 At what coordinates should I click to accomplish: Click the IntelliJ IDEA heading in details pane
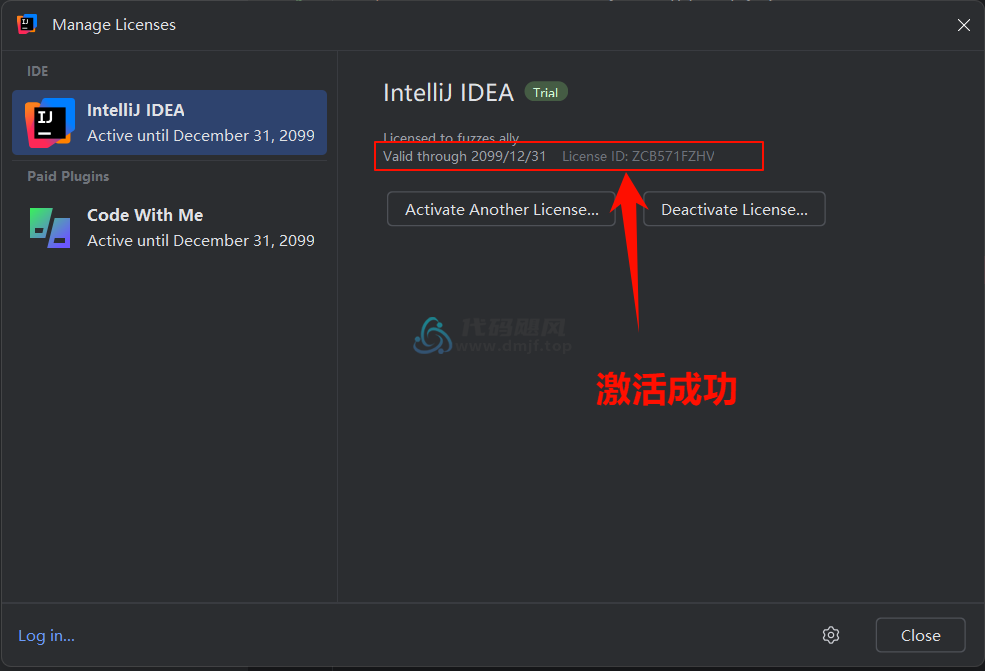pyautogui.click(x=449, y=93)
